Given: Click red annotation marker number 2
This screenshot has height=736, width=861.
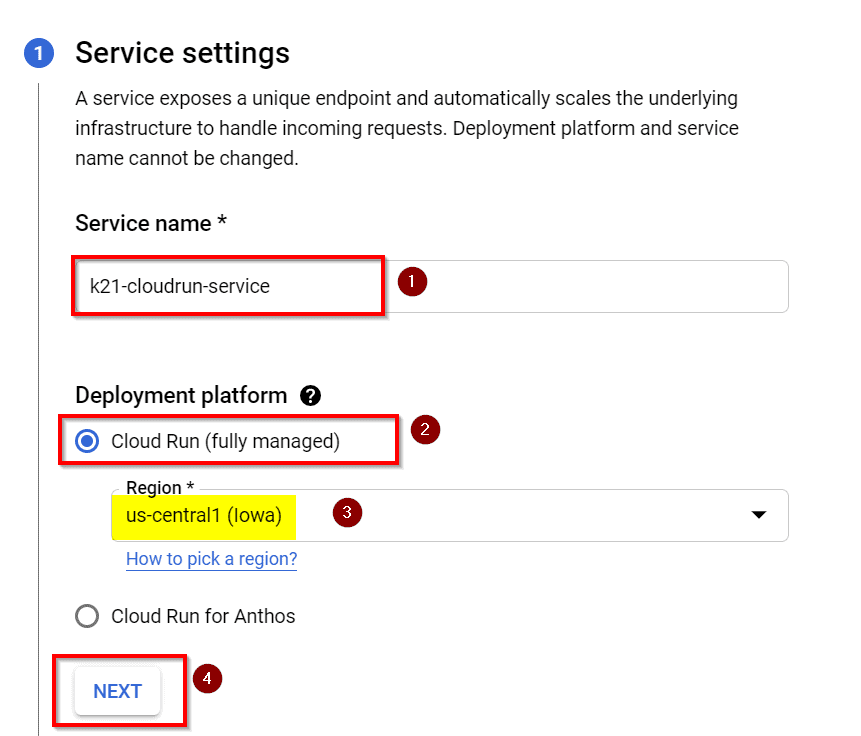Looking at the screenshot, I should [425, 431].
